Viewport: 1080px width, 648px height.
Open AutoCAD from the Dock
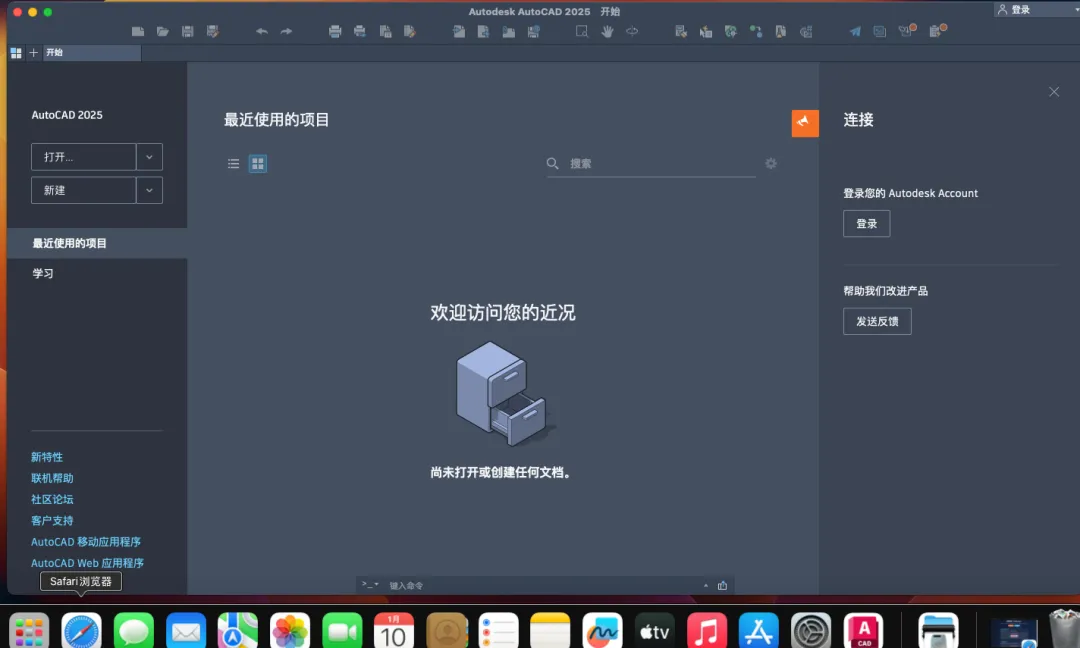point(863,630)
